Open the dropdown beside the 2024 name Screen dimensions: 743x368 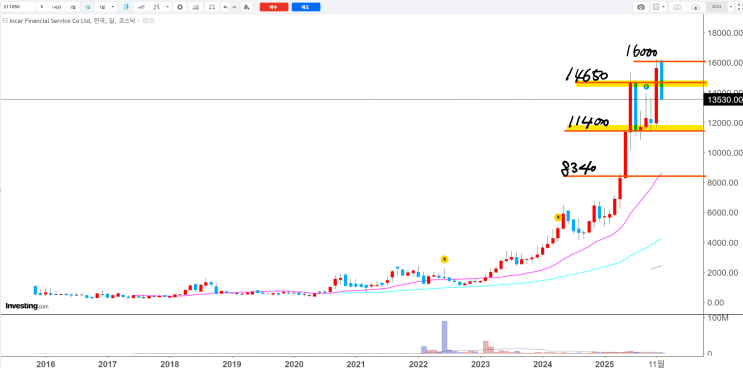[x=731, y=7]
